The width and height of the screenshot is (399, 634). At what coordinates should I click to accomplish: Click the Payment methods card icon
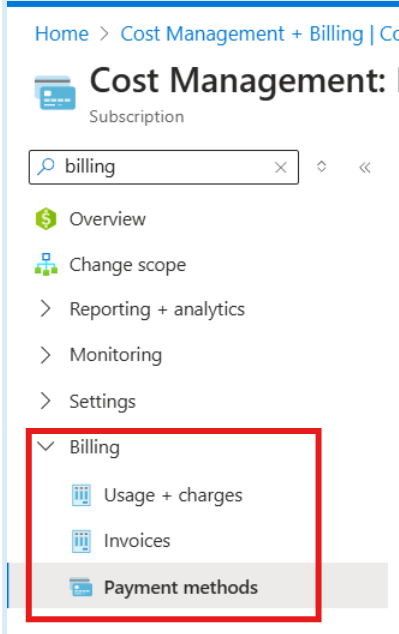click(x=81, y=587)
